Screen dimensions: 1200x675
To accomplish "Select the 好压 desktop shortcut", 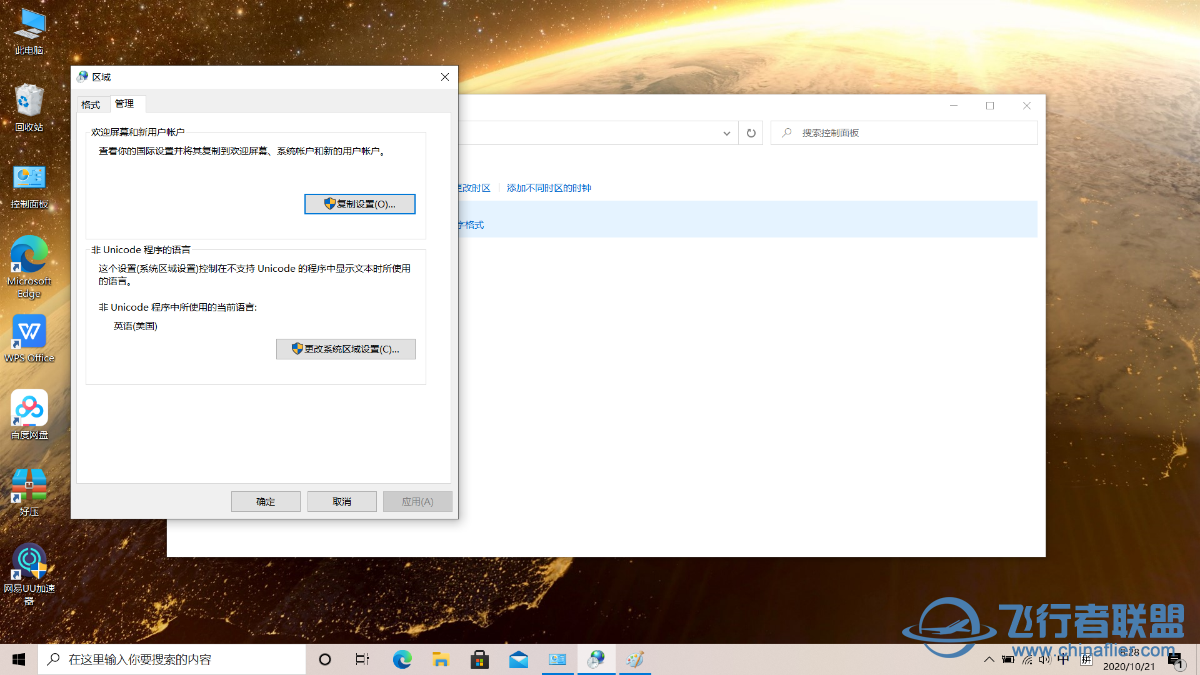I will (x=29, y=493).
